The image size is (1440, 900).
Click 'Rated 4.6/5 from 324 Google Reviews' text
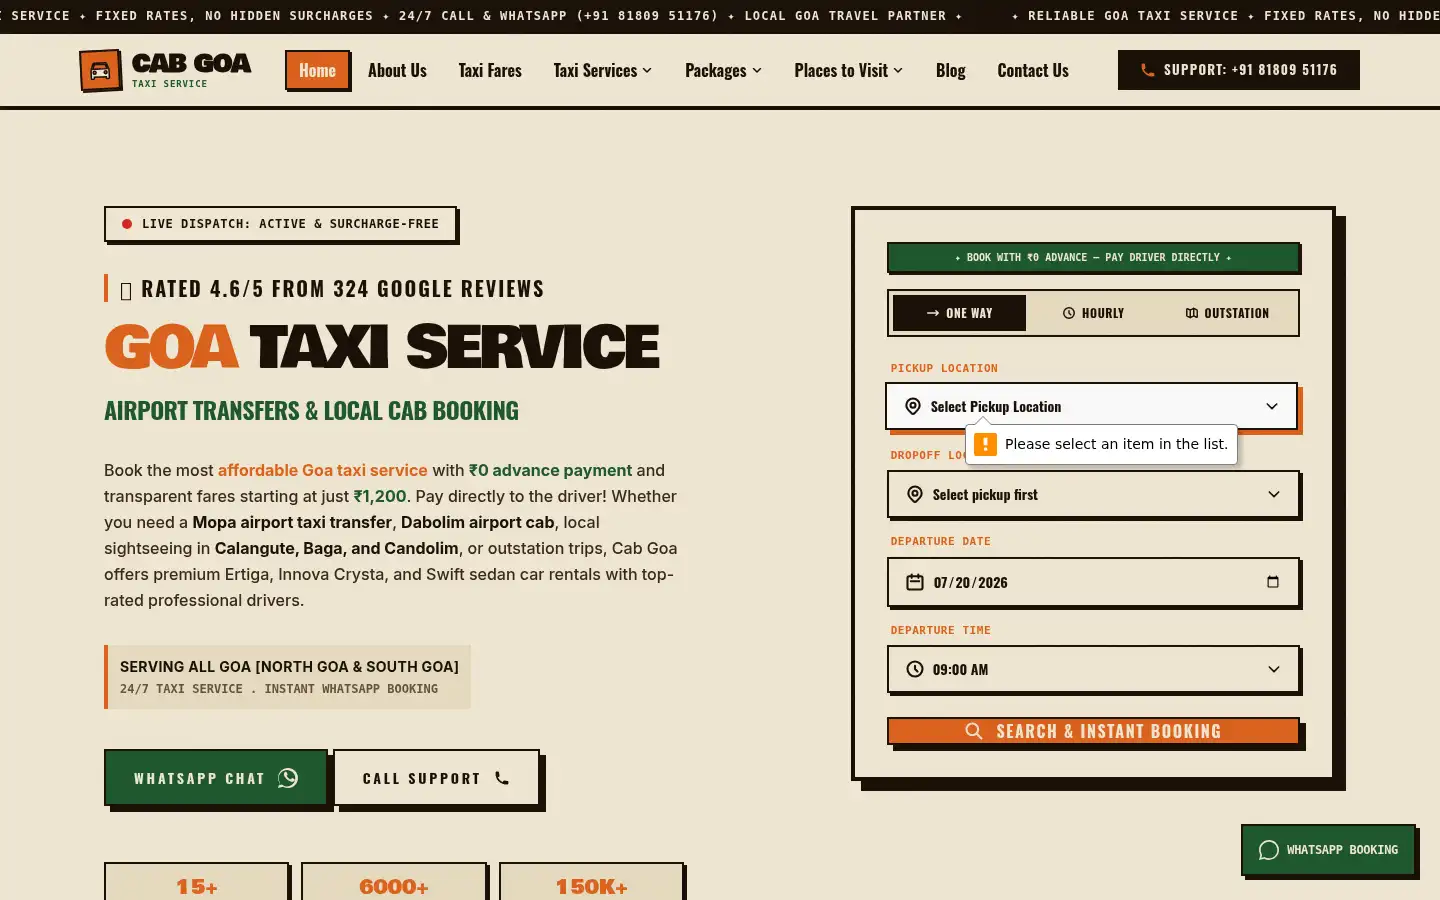coord(342,289)
